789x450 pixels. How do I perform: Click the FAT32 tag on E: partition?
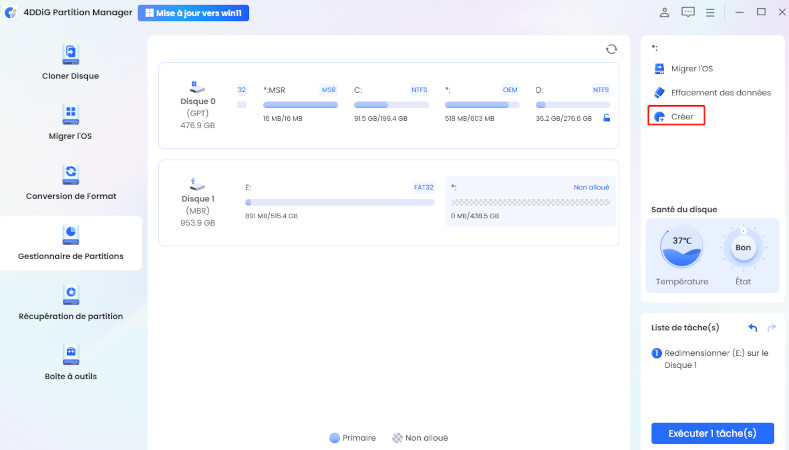424,187
